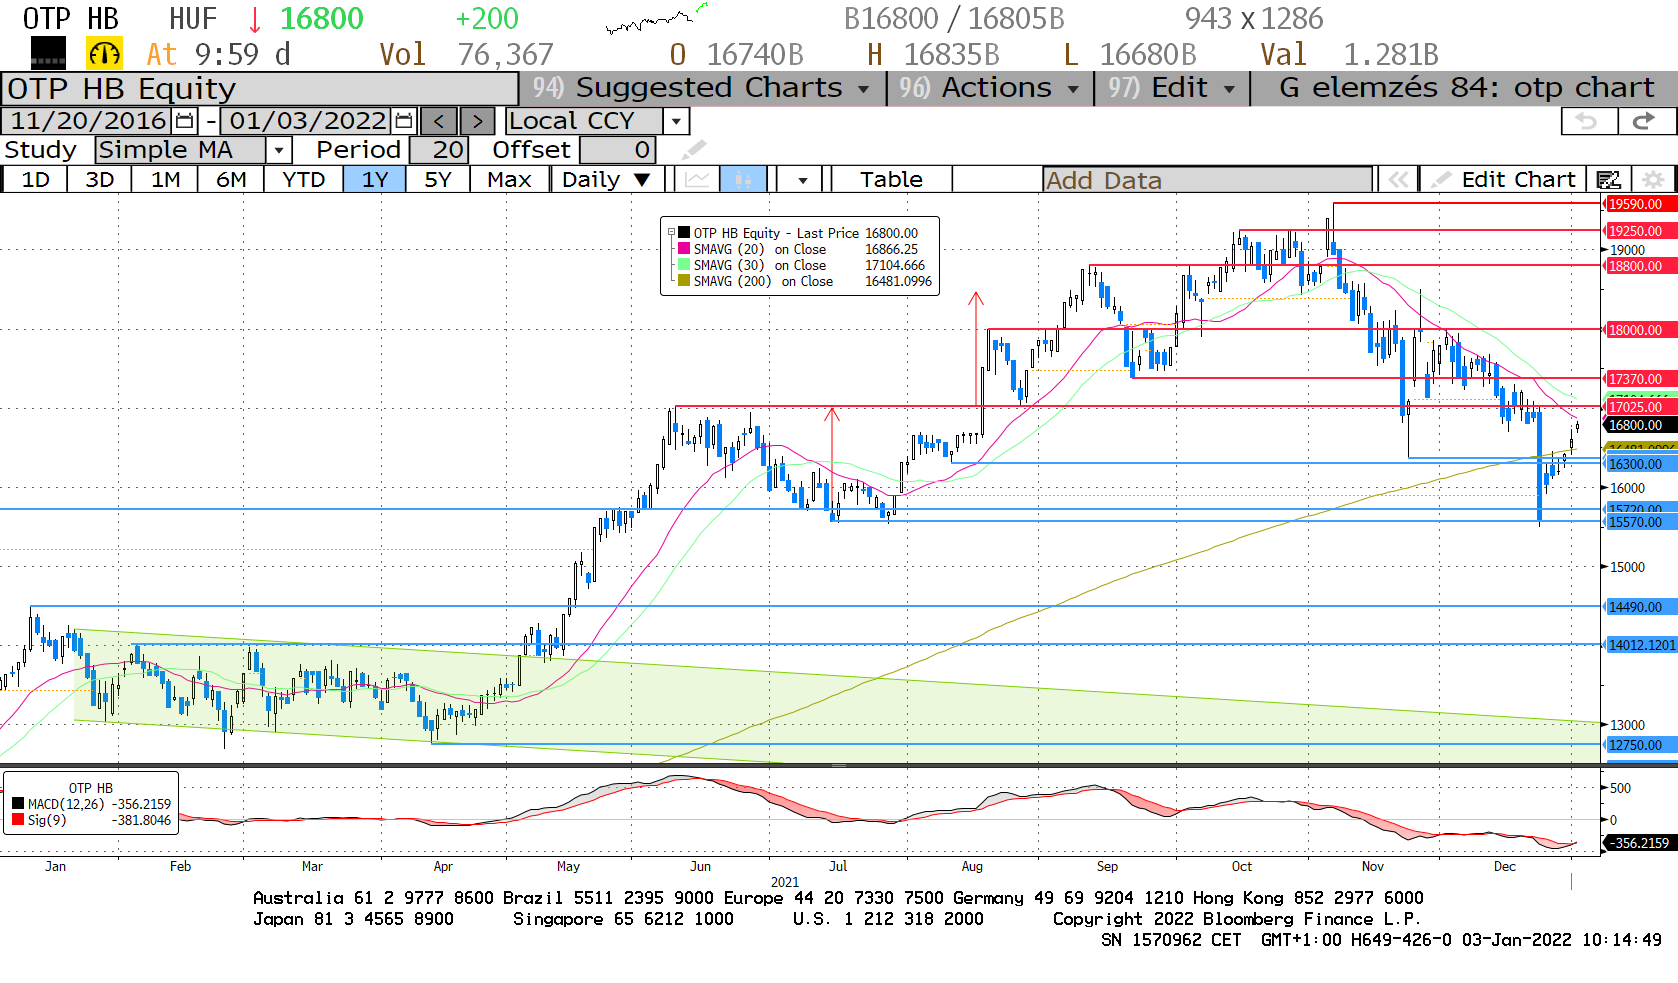Click the redo arrow button

point(1645,121)
